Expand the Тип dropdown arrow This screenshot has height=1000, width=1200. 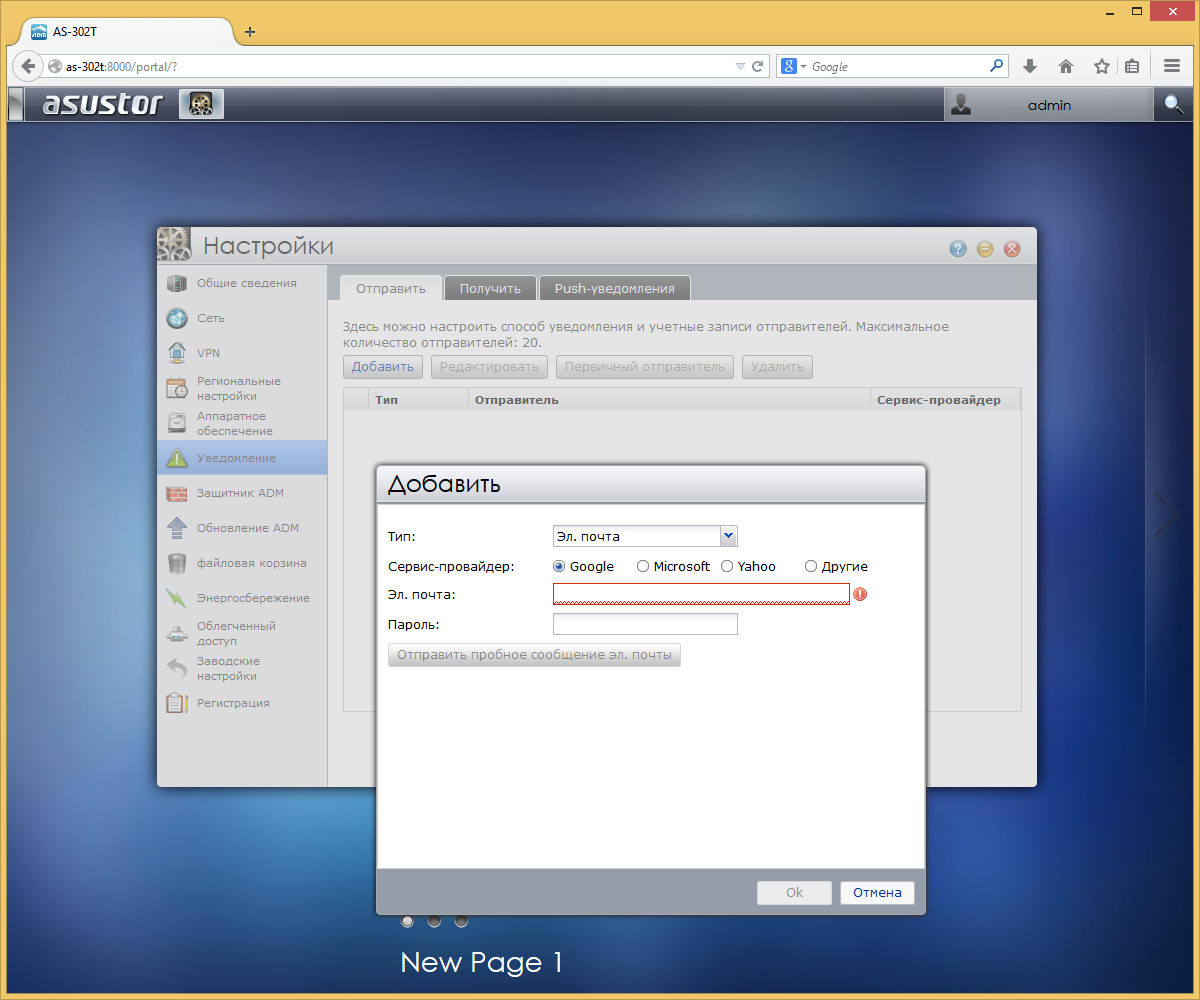[729, 536]
